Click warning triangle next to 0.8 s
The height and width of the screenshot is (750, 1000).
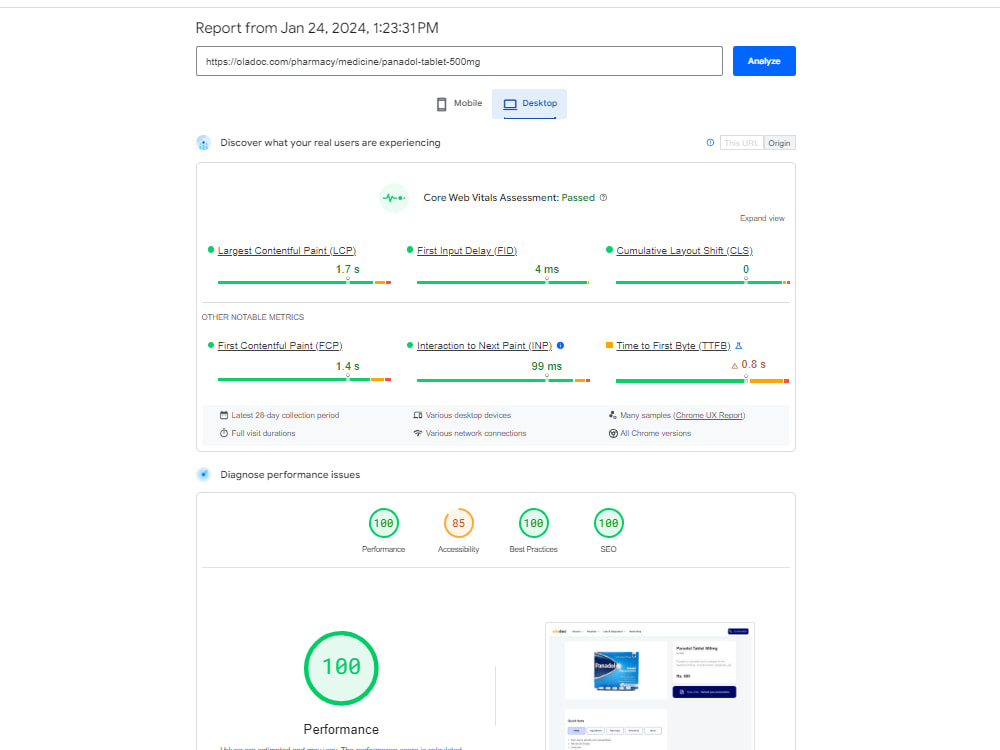735,365
